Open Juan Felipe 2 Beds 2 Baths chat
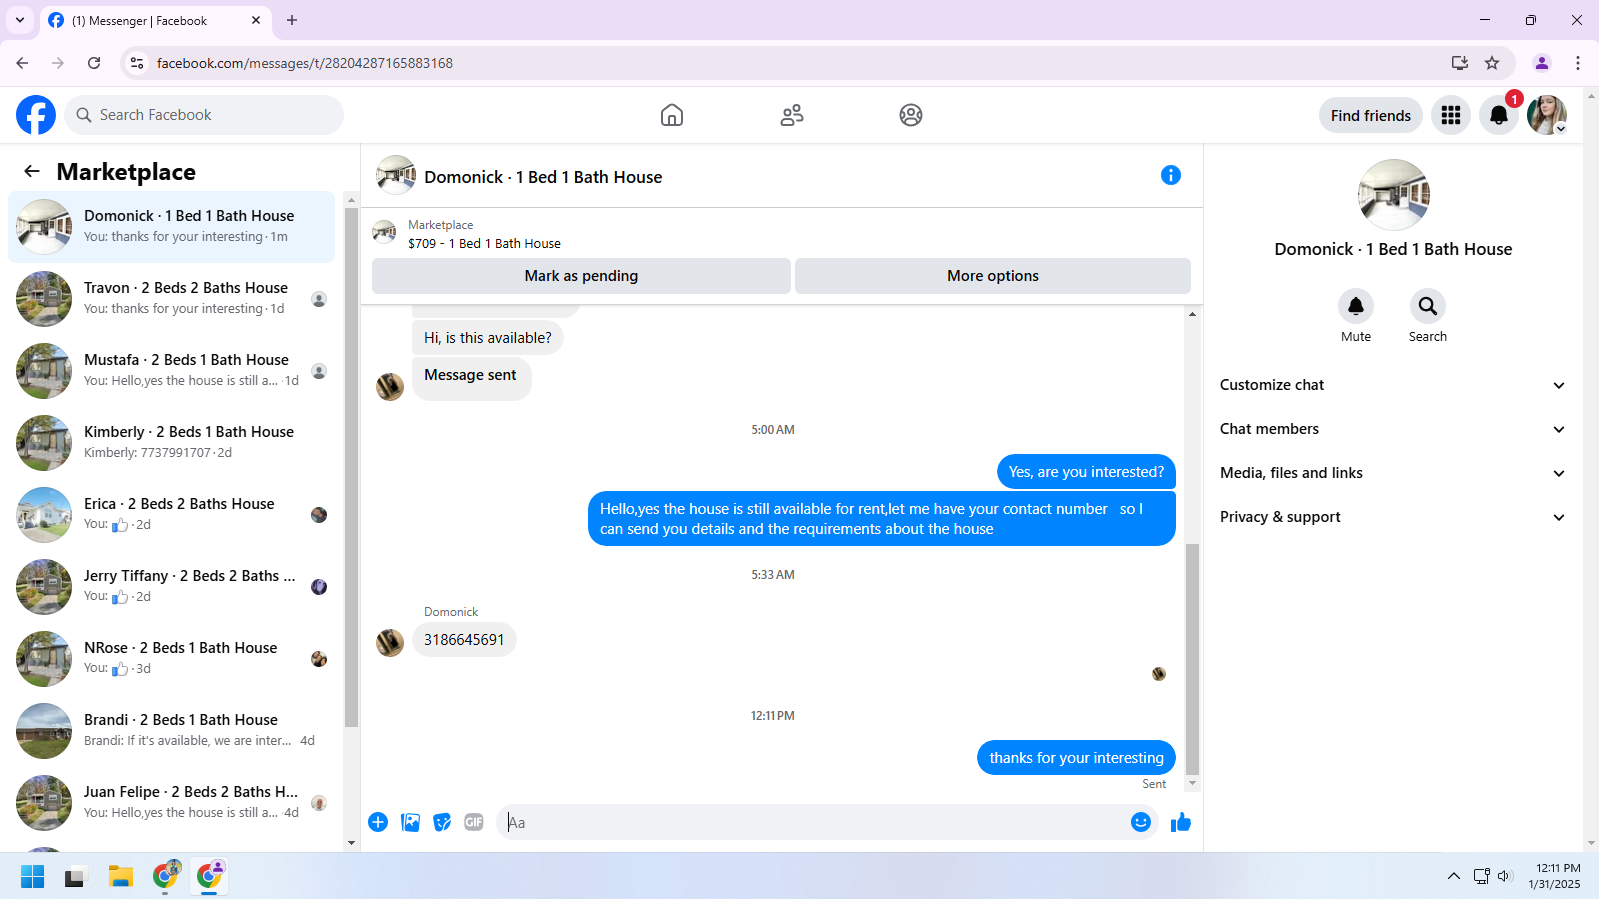 [x=172, y=803]
